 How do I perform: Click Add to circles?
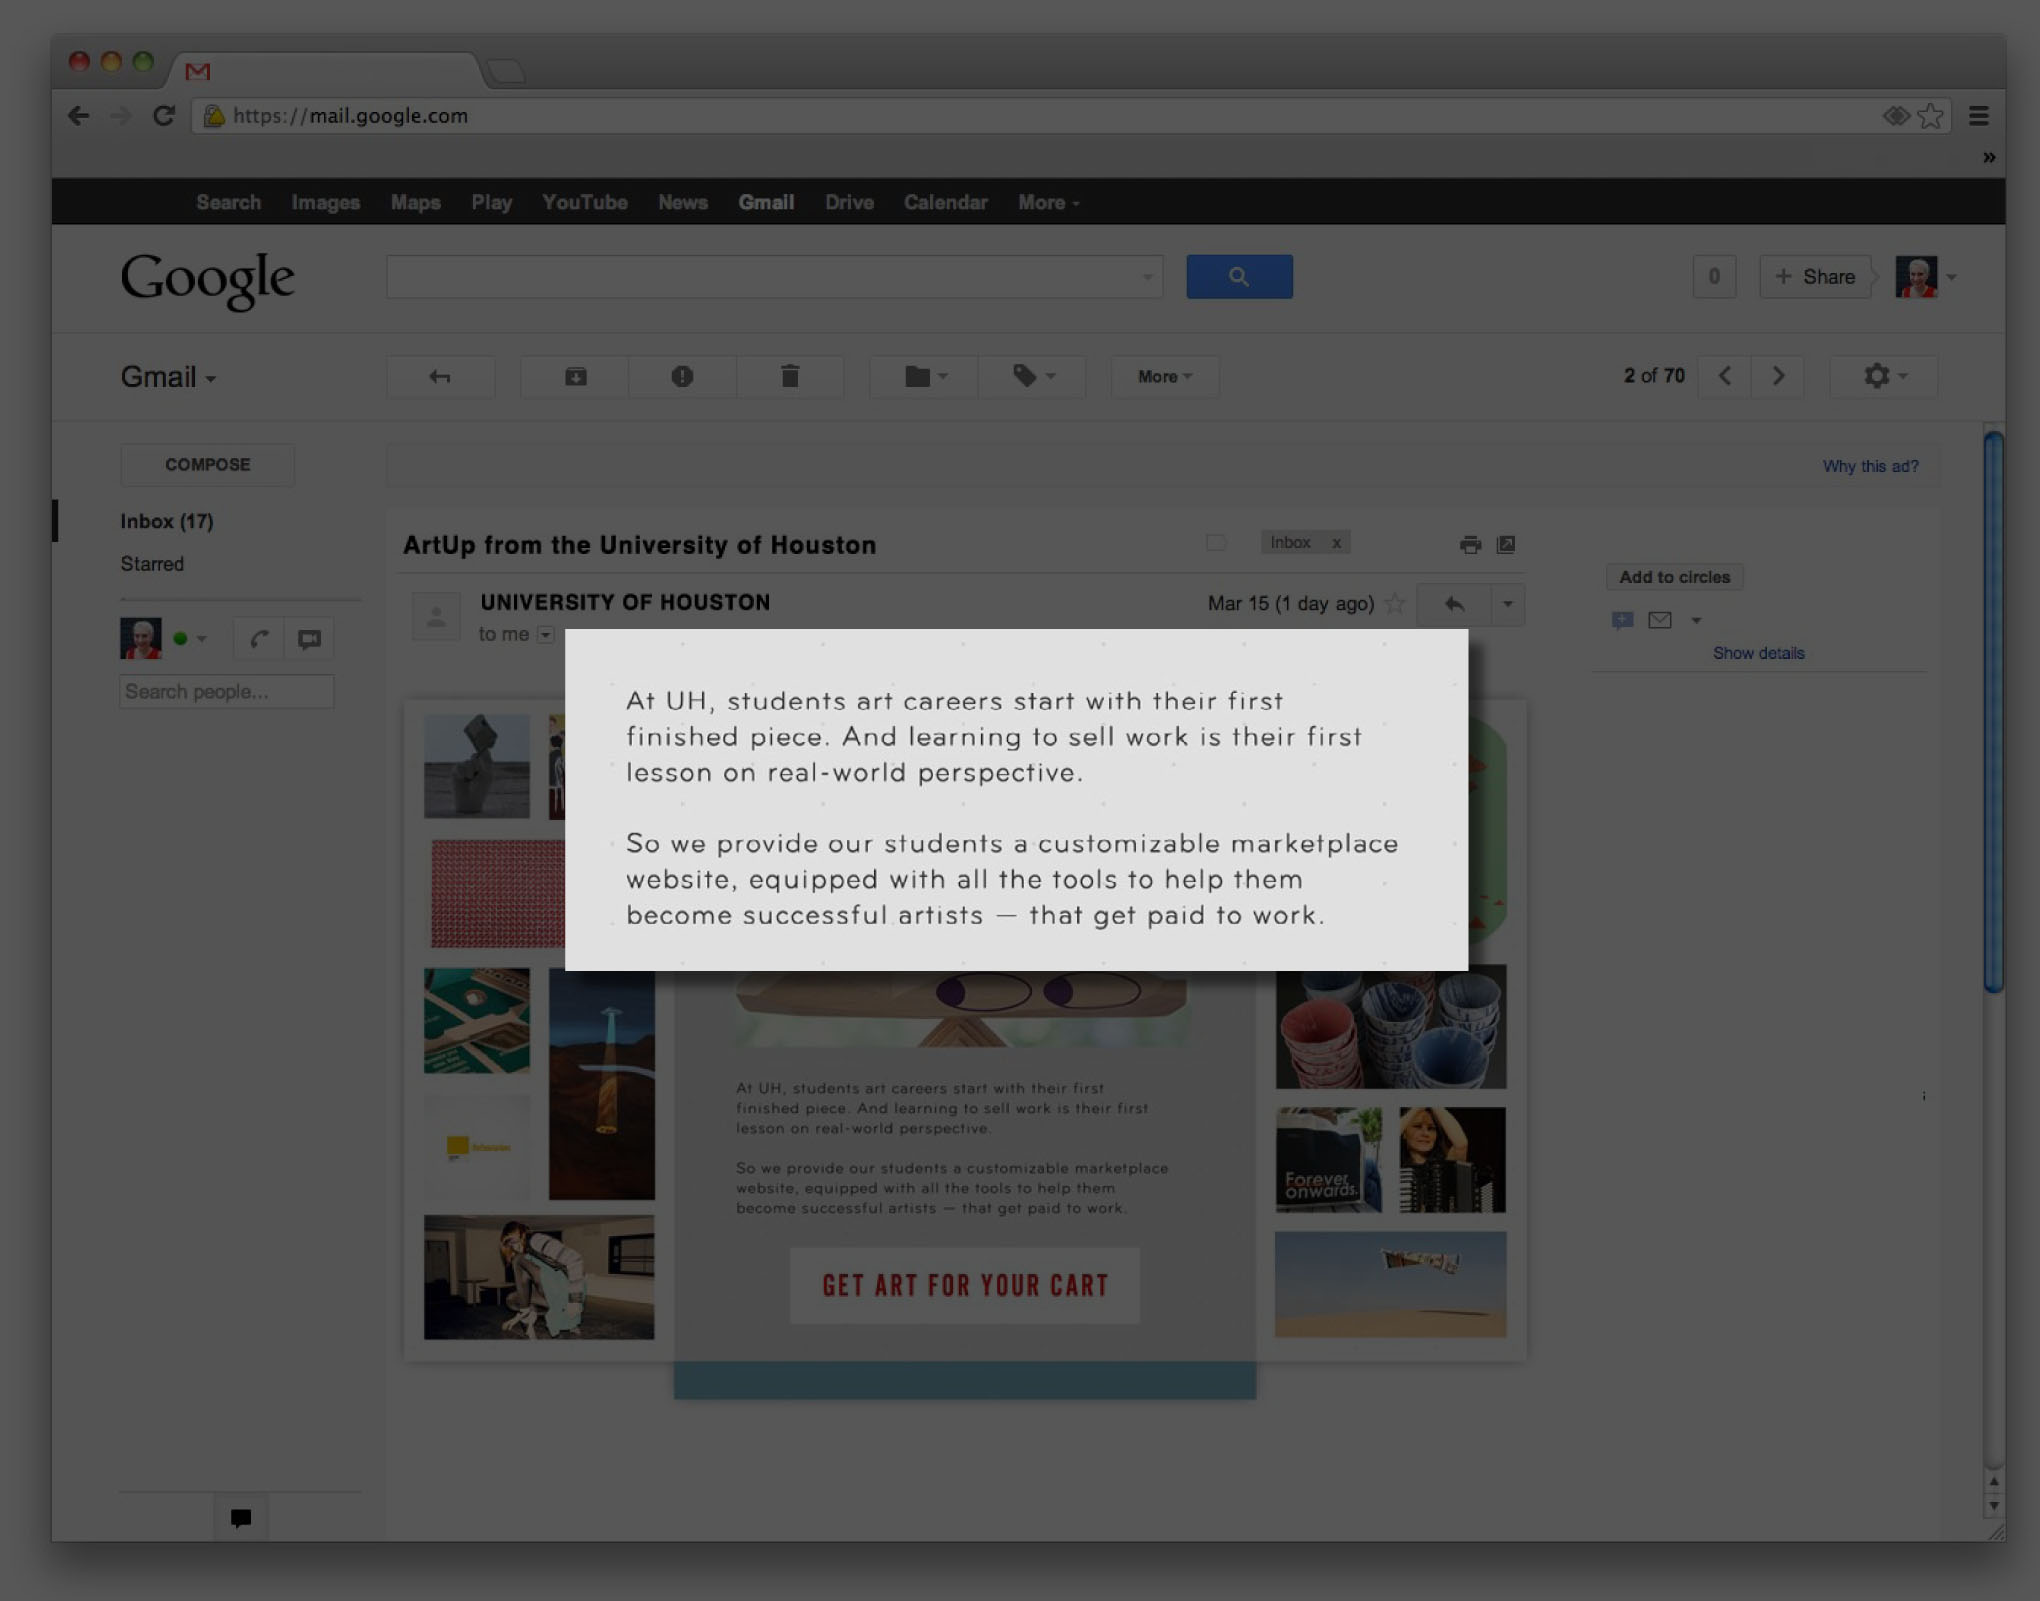click(1674, 577)
